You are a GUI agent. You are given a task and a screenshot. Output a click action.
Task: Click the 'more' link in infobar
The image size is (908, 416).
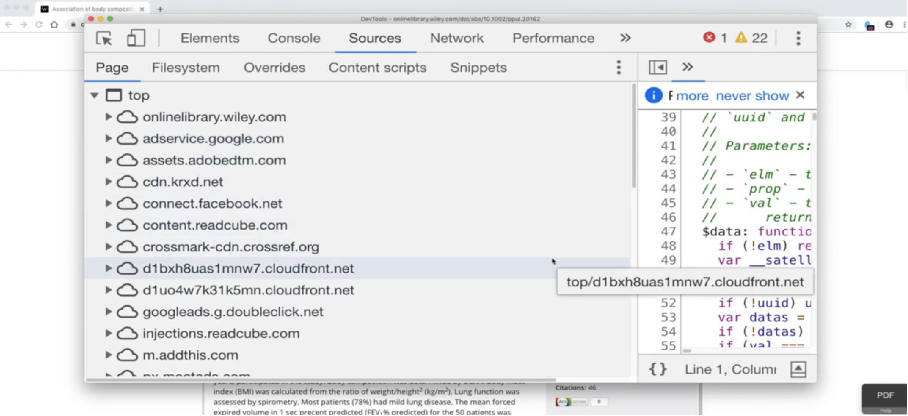pos(692,96)
